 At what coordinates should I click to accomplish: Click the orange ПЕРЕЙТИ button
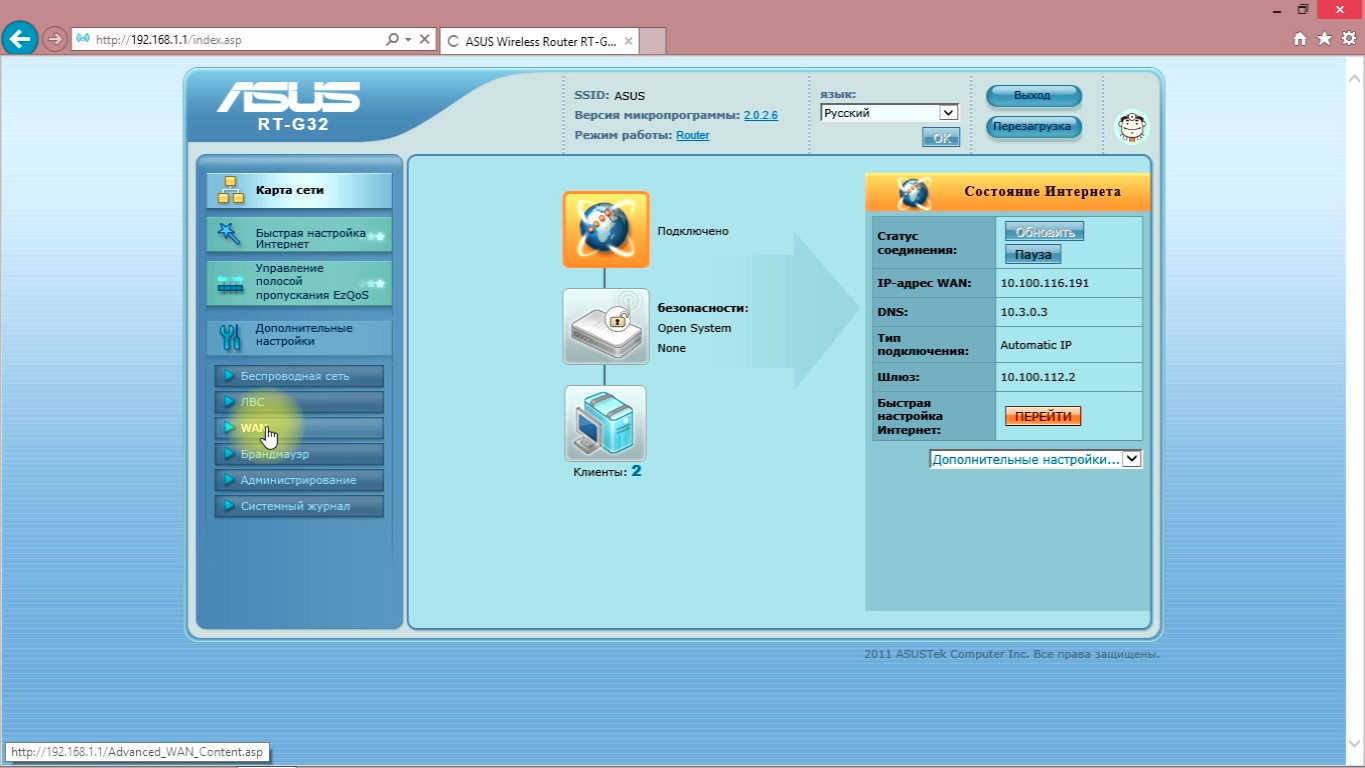(x=1043, y=416)
